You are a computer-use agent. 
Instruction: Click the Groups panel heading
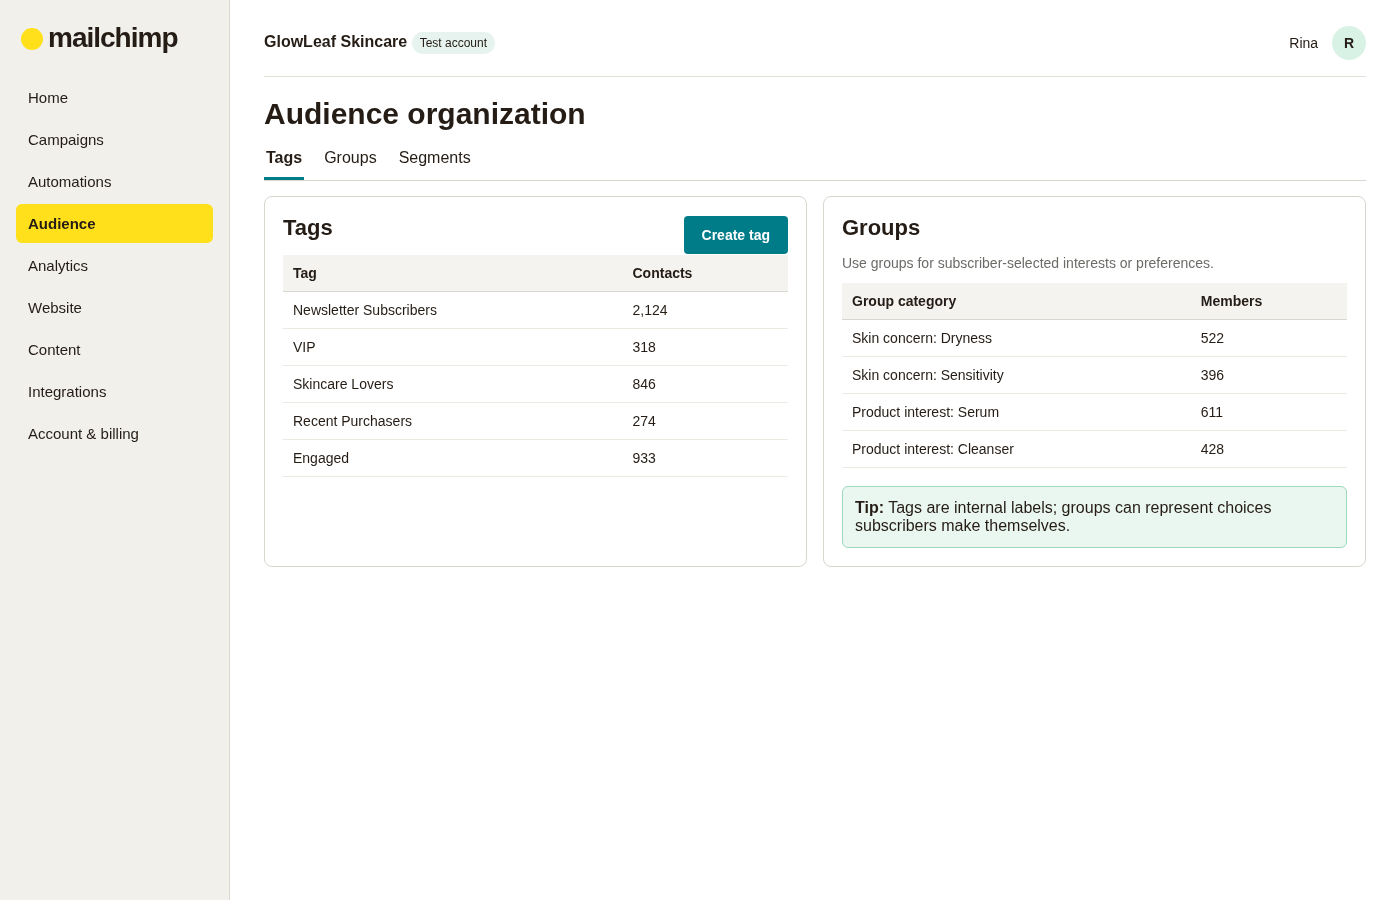(x=881, y=228)
